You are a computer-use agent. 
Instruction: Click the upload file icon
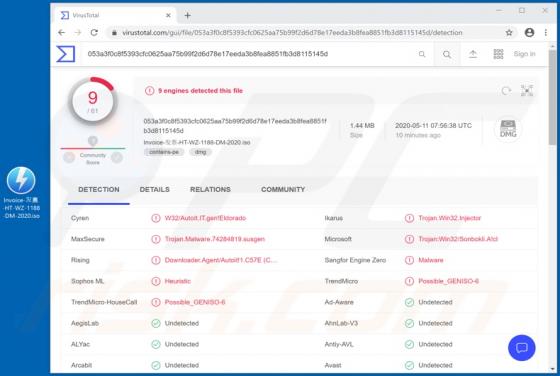(x=473, y=54)
